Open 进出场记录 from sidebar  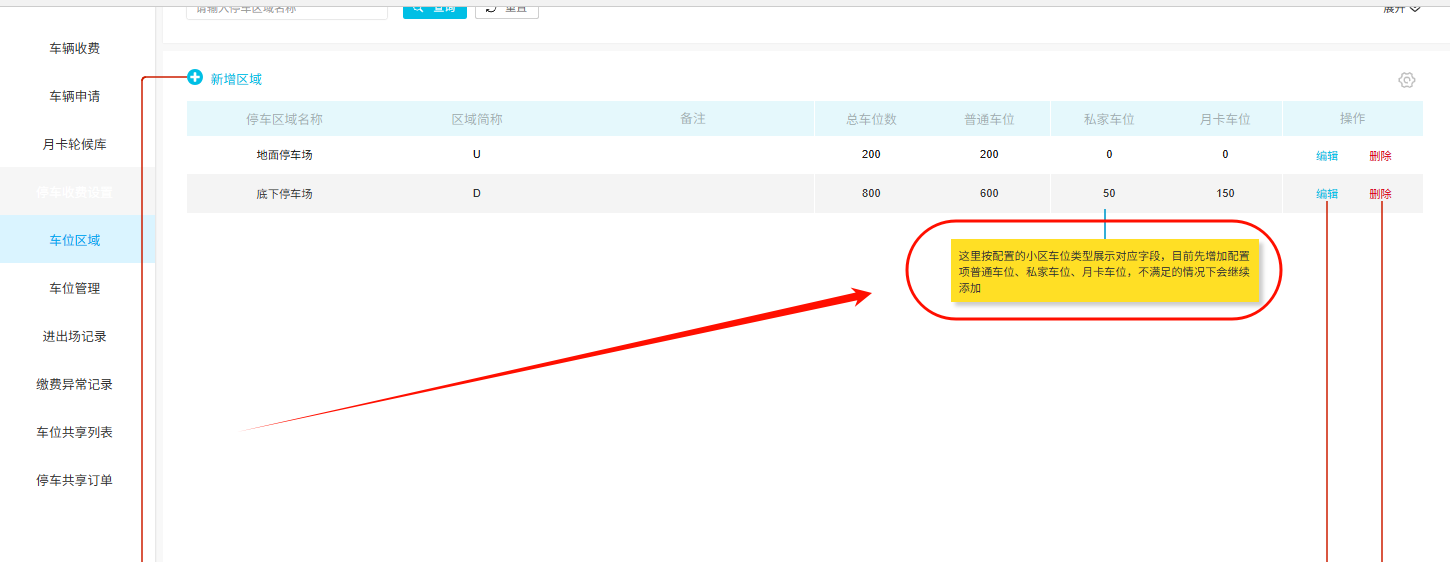(x=75, y=336)
